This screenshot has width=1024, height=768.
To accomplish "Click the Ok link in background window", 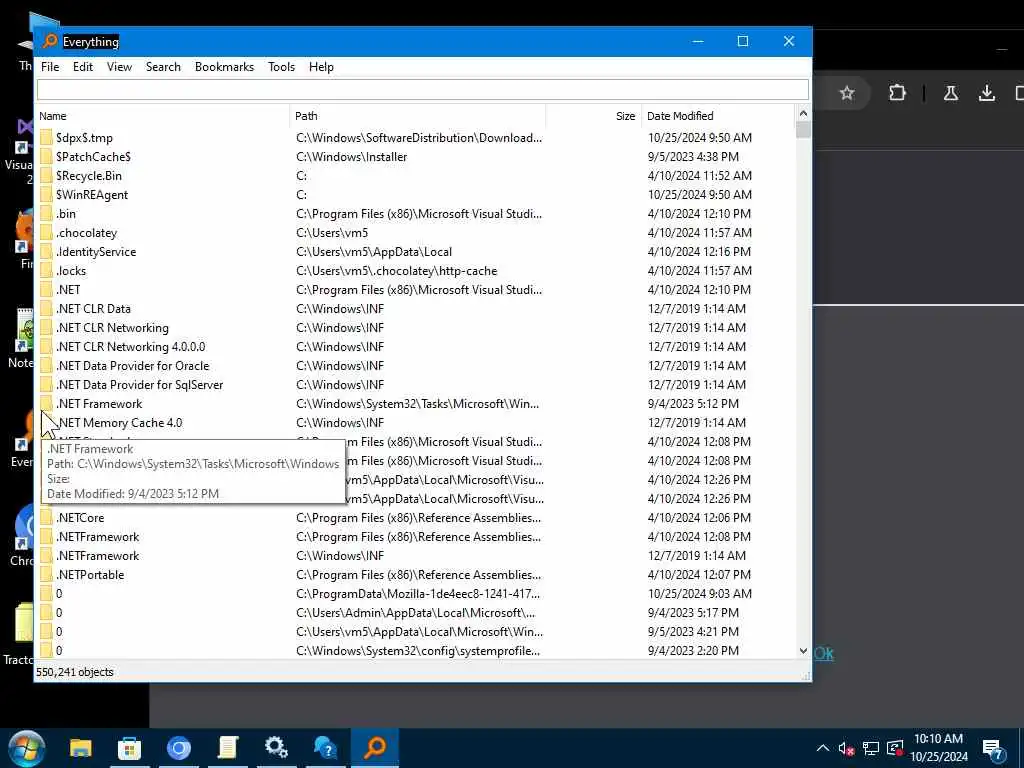I will 824,653.
